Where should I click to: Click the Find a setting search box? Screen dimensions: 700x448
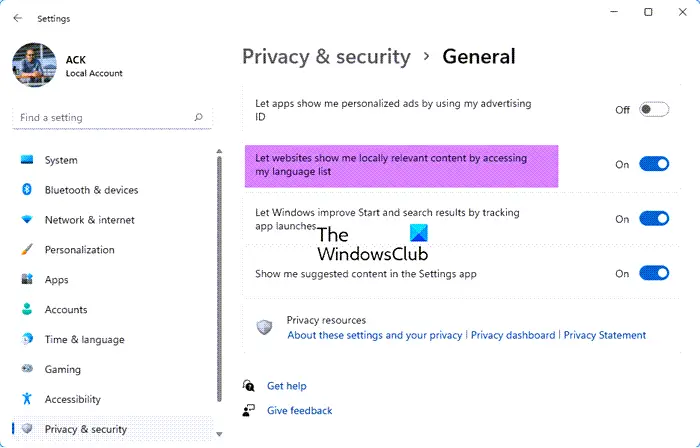(112, 118)
